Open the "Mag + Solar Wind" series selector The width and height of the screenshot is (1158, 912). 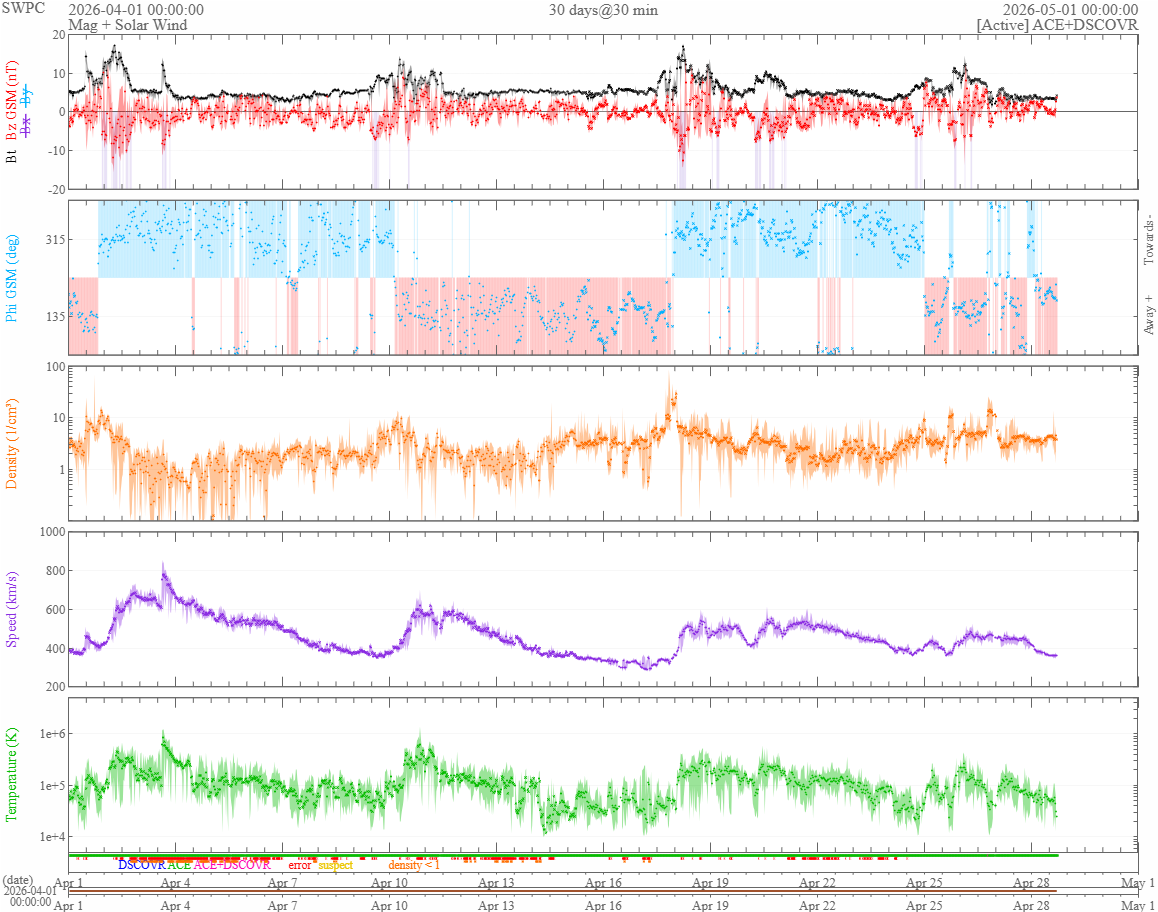(128, 24)
